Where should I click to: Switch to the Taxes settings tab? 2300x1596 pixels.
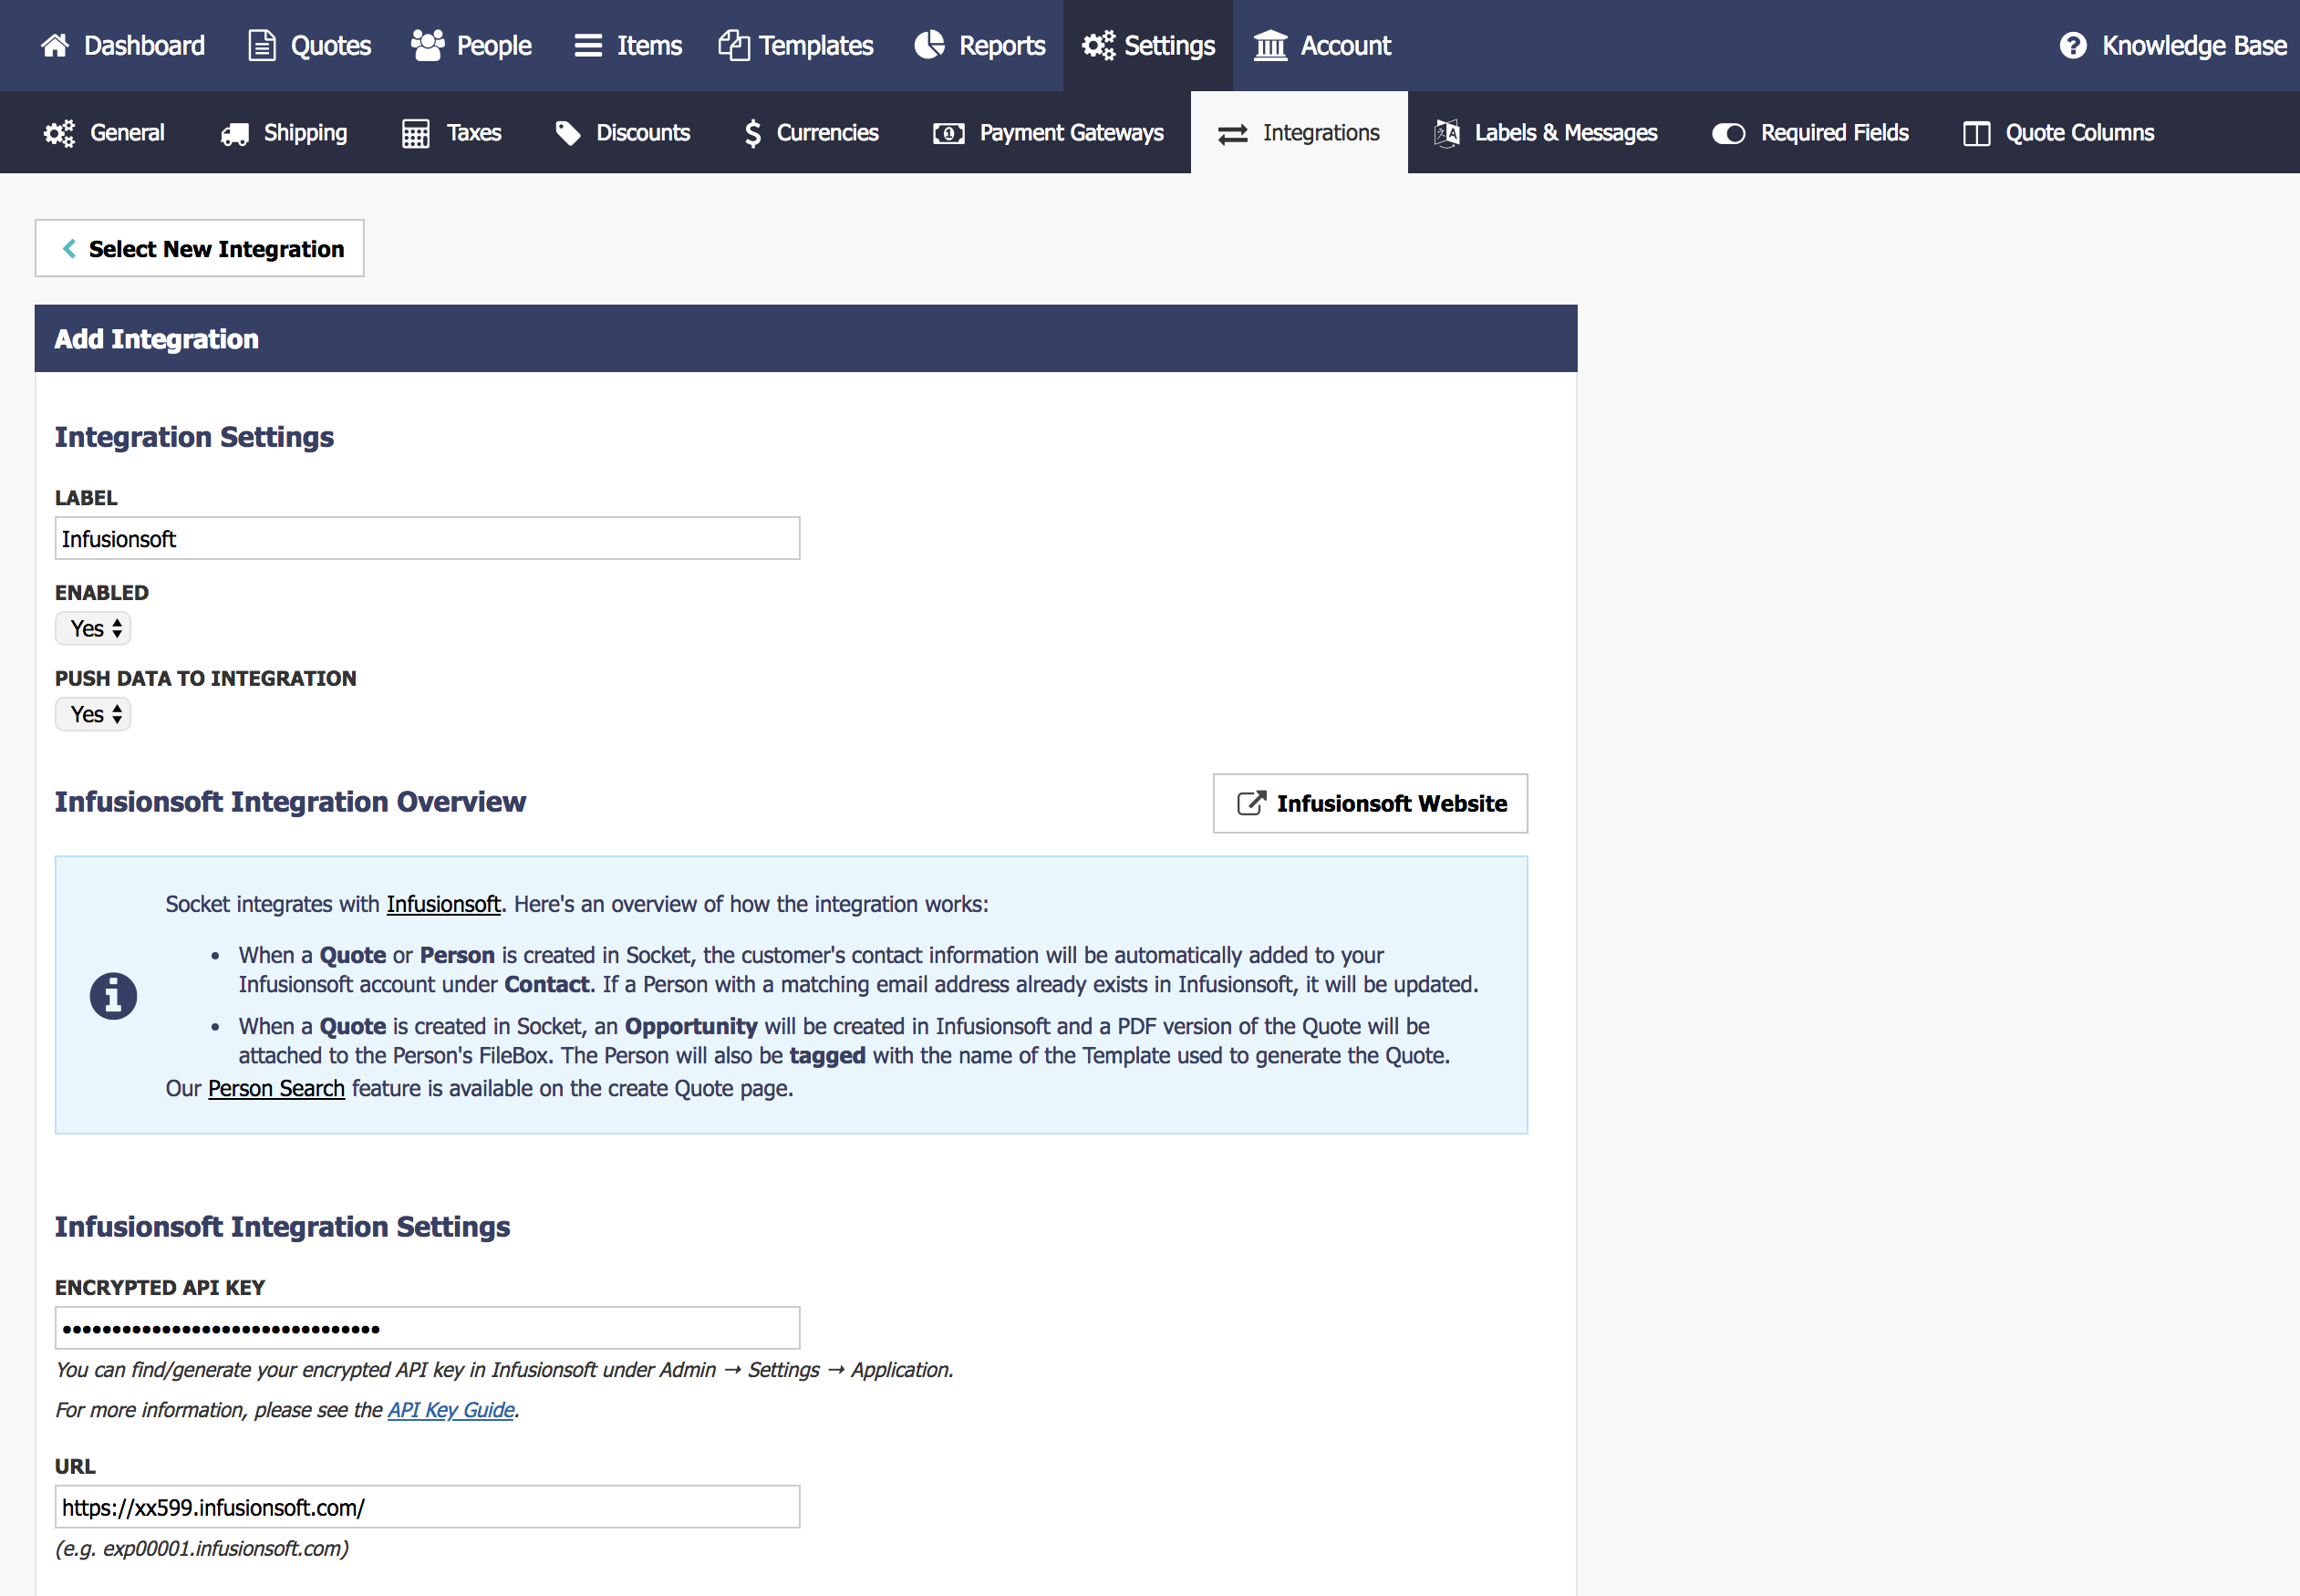click(452, 133)
